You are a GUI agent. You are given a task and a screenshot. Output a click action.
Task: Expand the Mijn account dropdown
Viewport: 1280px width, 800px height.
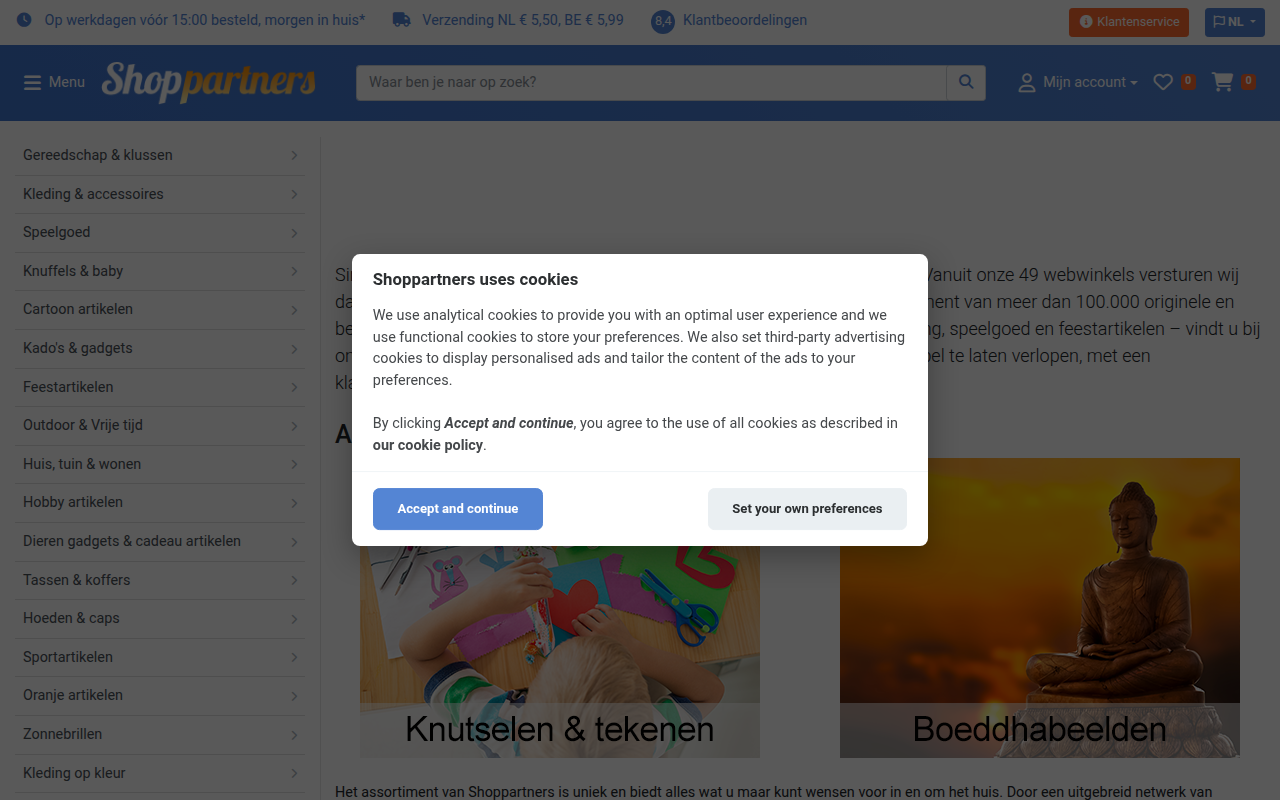click(1091, 82)
